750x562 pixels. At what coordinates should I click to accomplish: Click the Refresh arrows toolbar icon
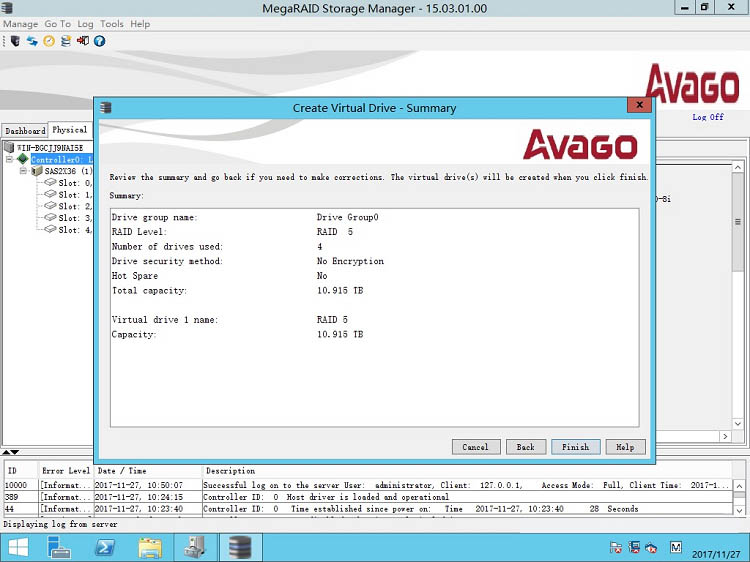[32, 41]
